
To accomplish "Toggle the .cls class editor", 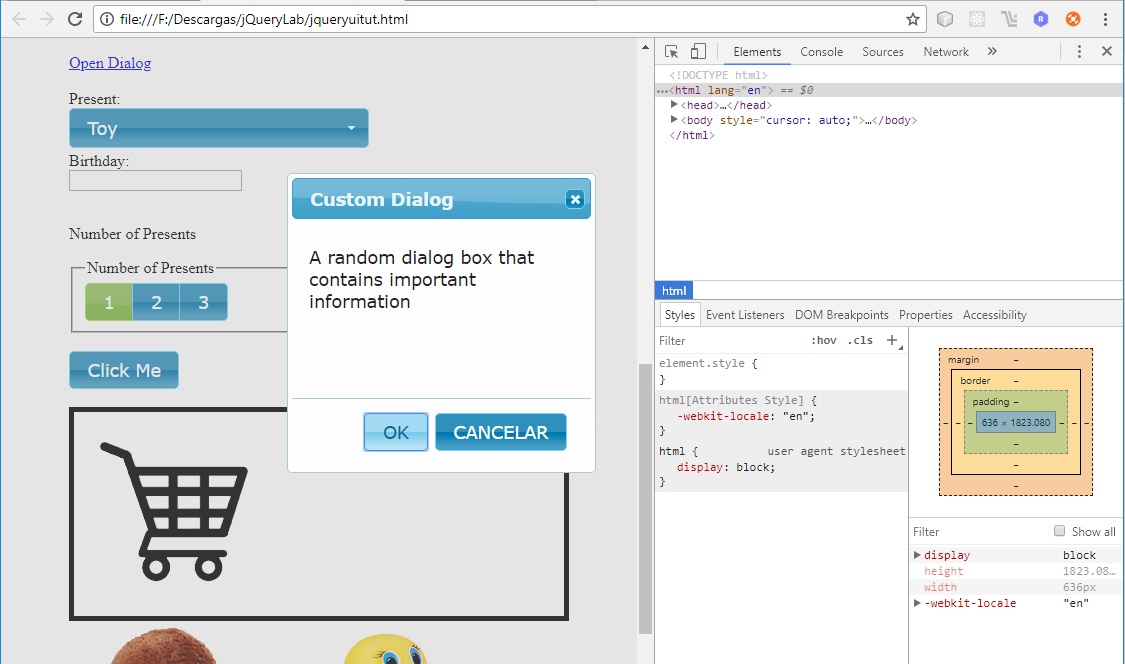I will tap(860, 340).
